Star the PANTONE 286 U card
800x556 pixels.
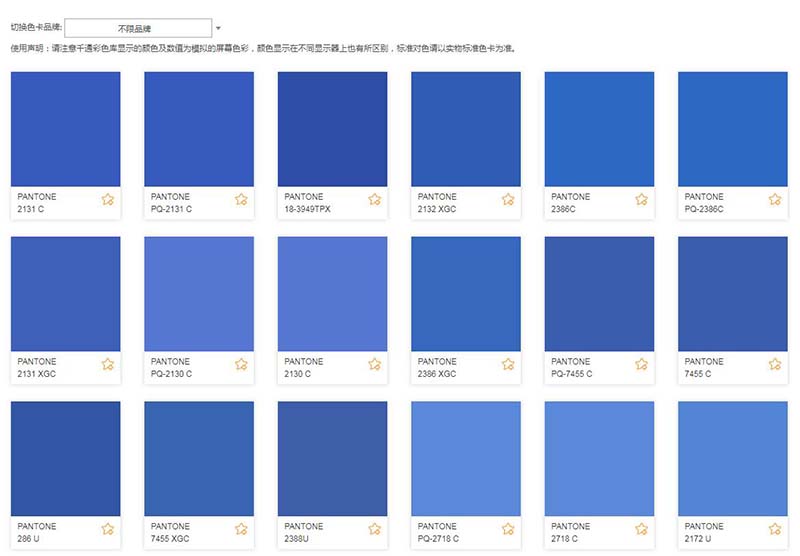(107, 529)
